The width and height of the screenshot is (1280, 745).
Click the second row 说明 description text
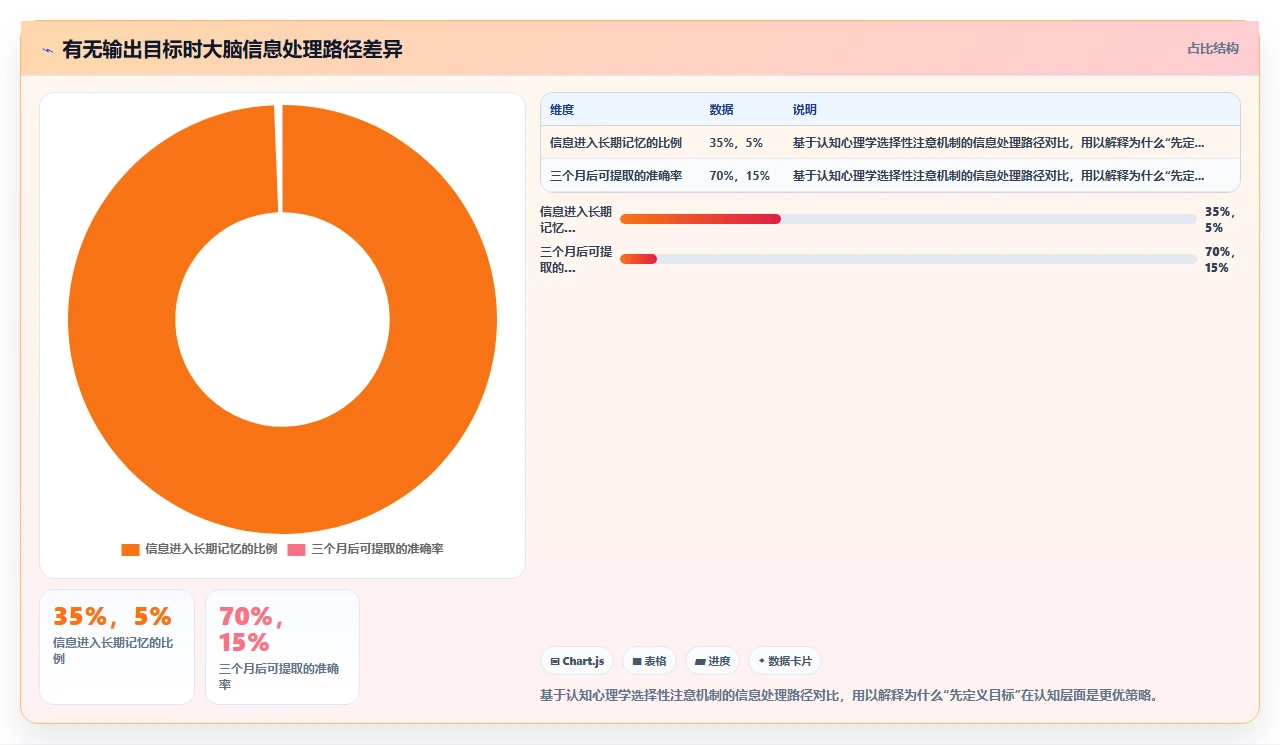pyautogui.click(x=998, y=176)
